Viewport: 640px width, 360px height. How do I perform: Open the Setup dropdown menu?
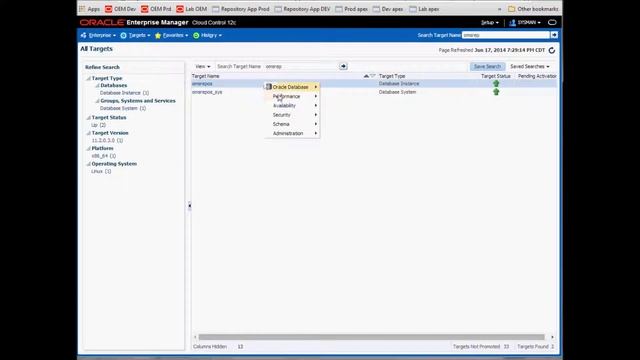[x=489, y=23]
